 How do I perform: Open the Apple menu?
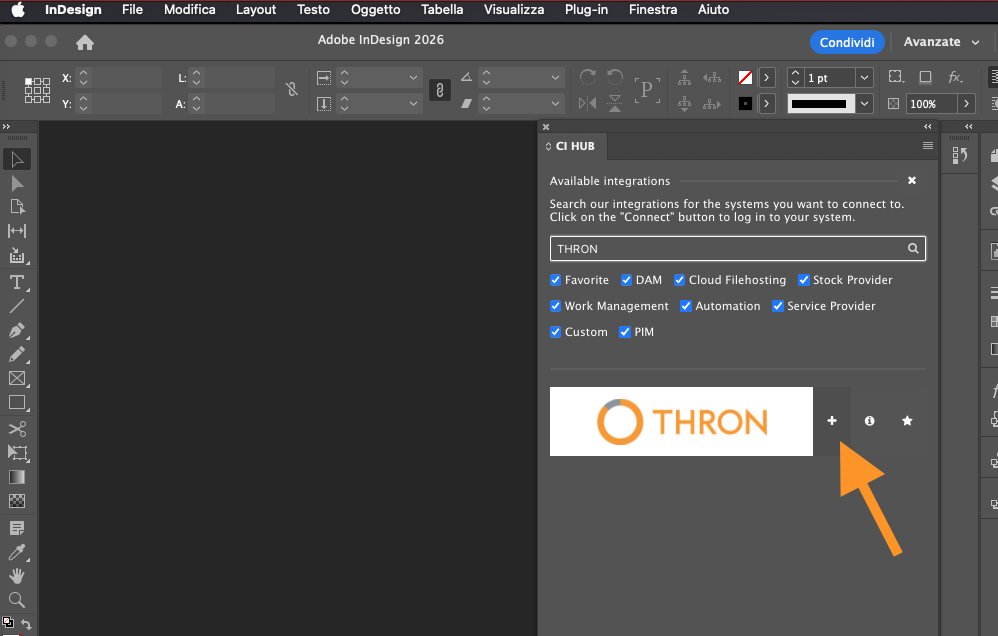[x=18, y=10]
